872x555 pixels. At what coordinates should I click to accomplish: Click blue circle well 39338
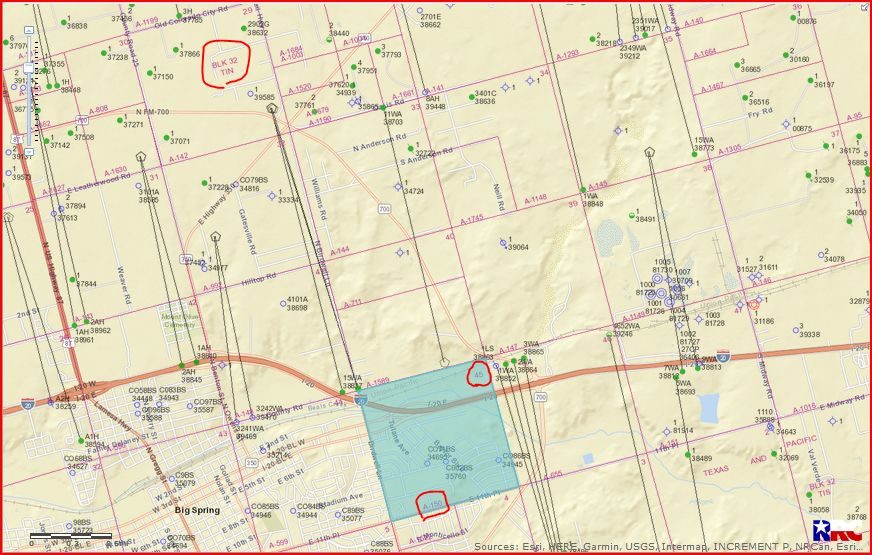(796, 330)
